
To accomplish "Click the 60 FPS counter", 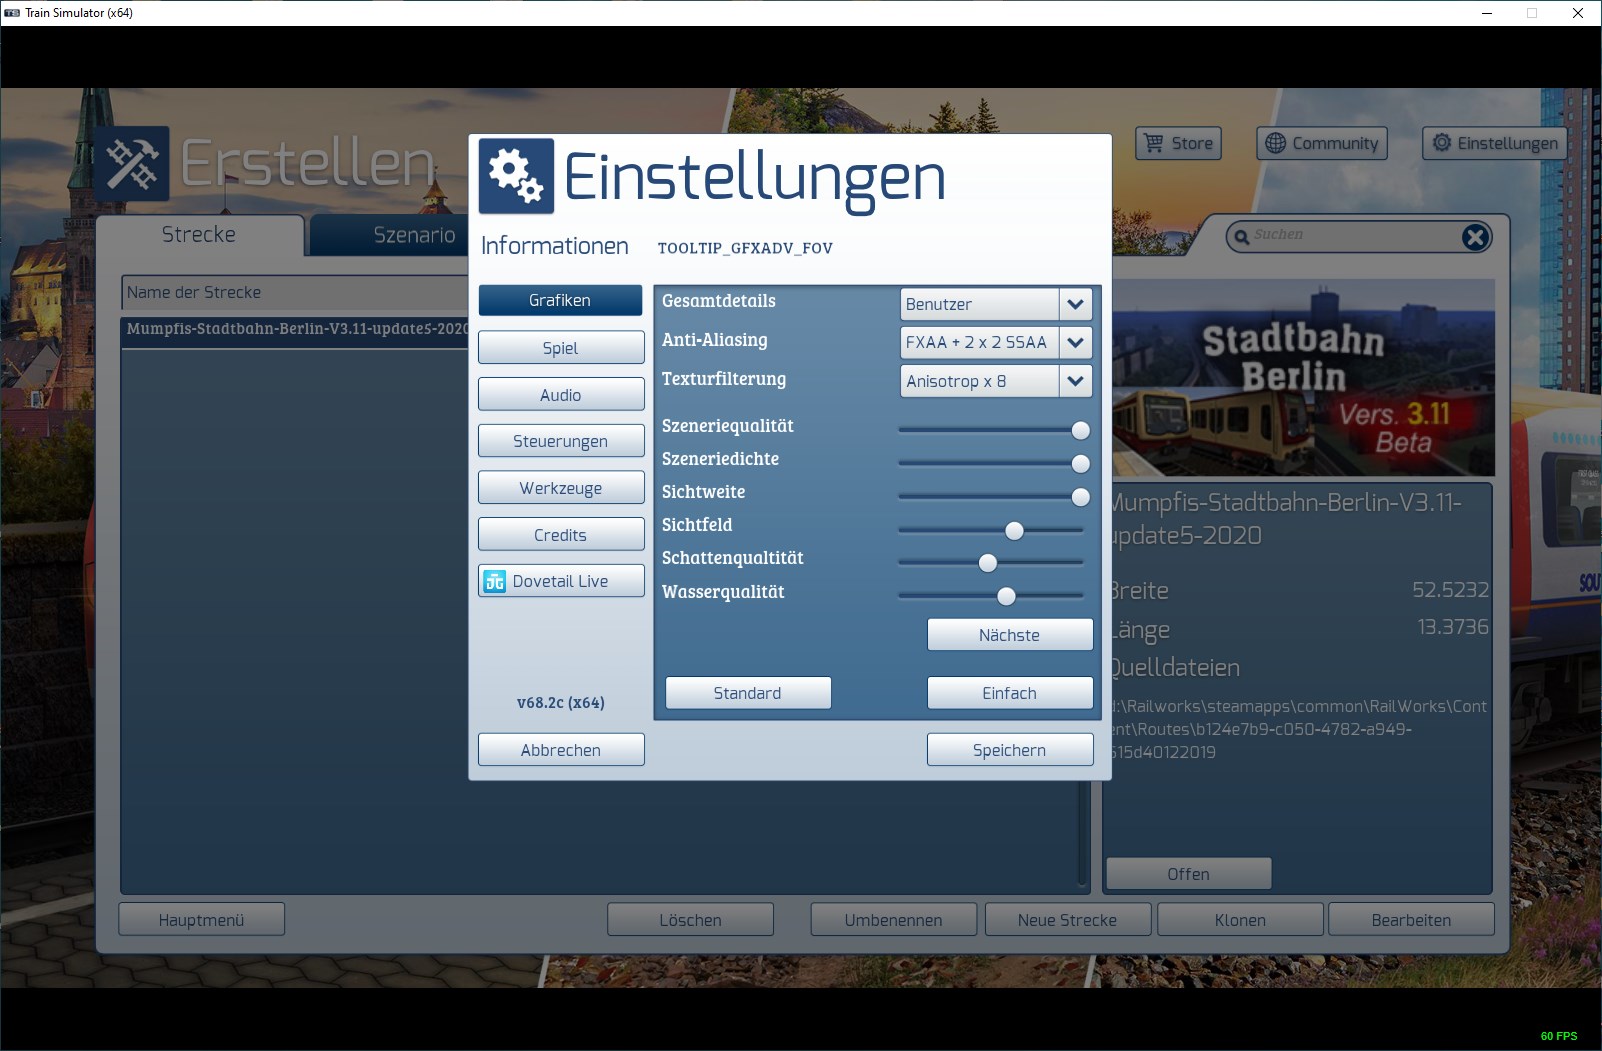I will [x=1559, y=1036].
